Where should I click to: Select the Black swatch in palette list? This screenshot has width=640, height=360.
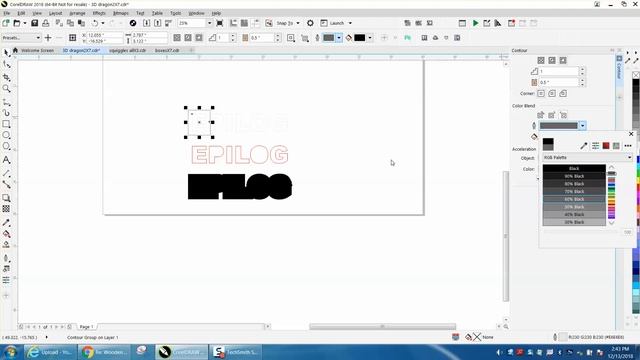click(574, 169)
